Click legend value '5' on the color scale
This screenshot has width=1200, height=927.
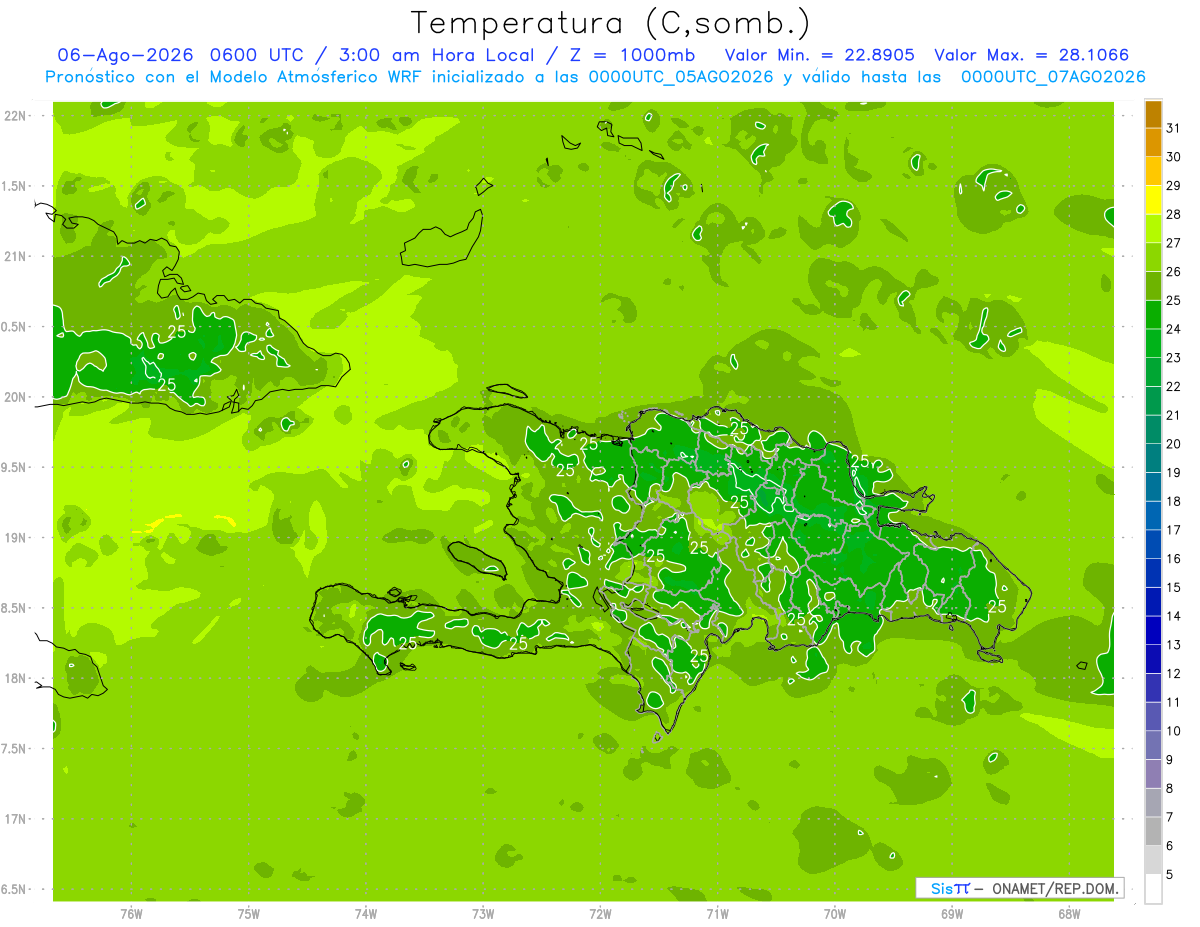pos(1170,874)
